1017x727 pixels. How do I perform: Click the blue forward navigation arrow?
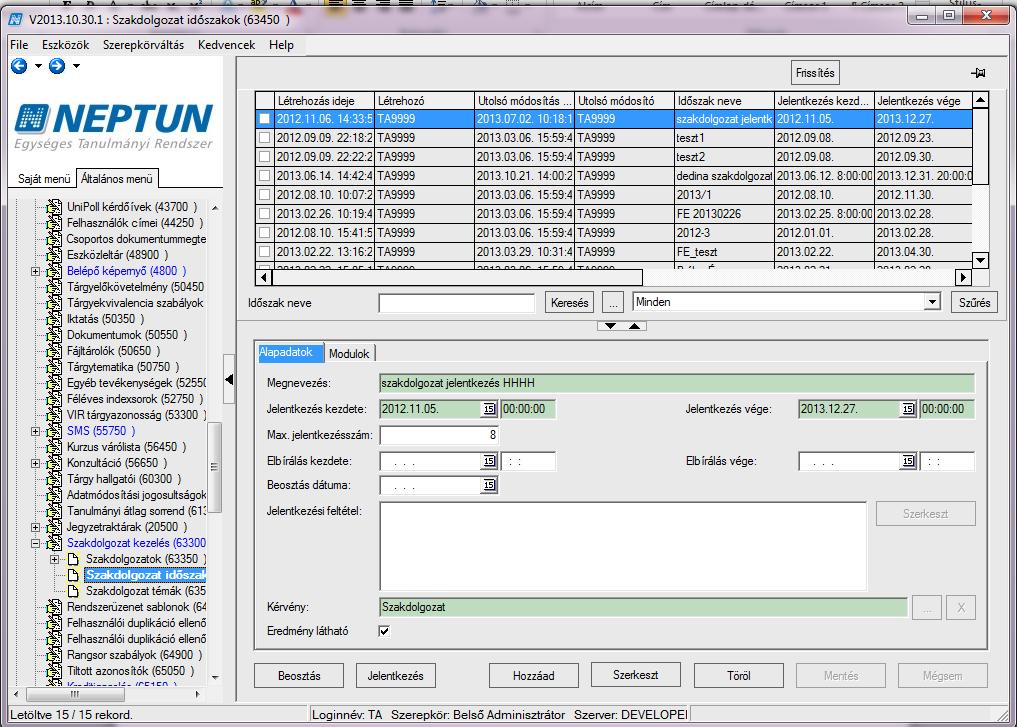pyautogui.click(x=57, y=66)
